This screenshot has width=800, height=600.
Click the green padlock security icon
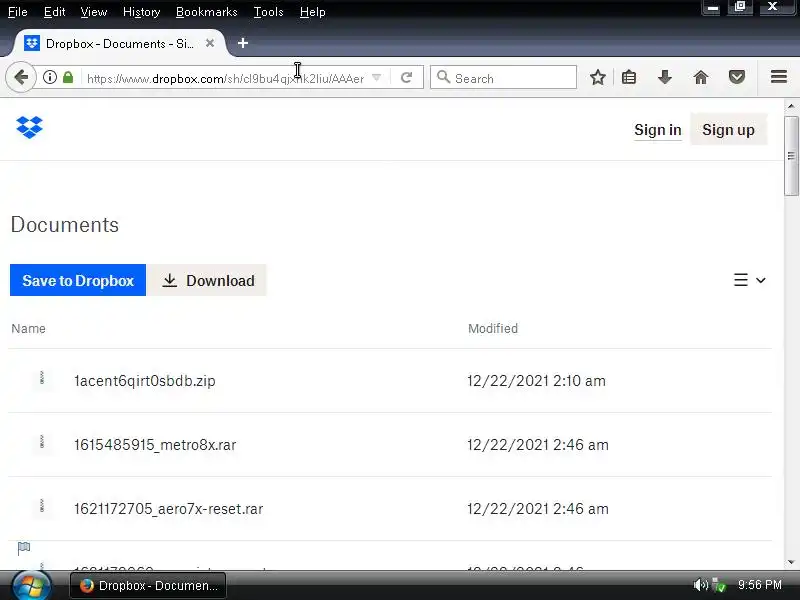pyautogui.click(x=68, y=78)
